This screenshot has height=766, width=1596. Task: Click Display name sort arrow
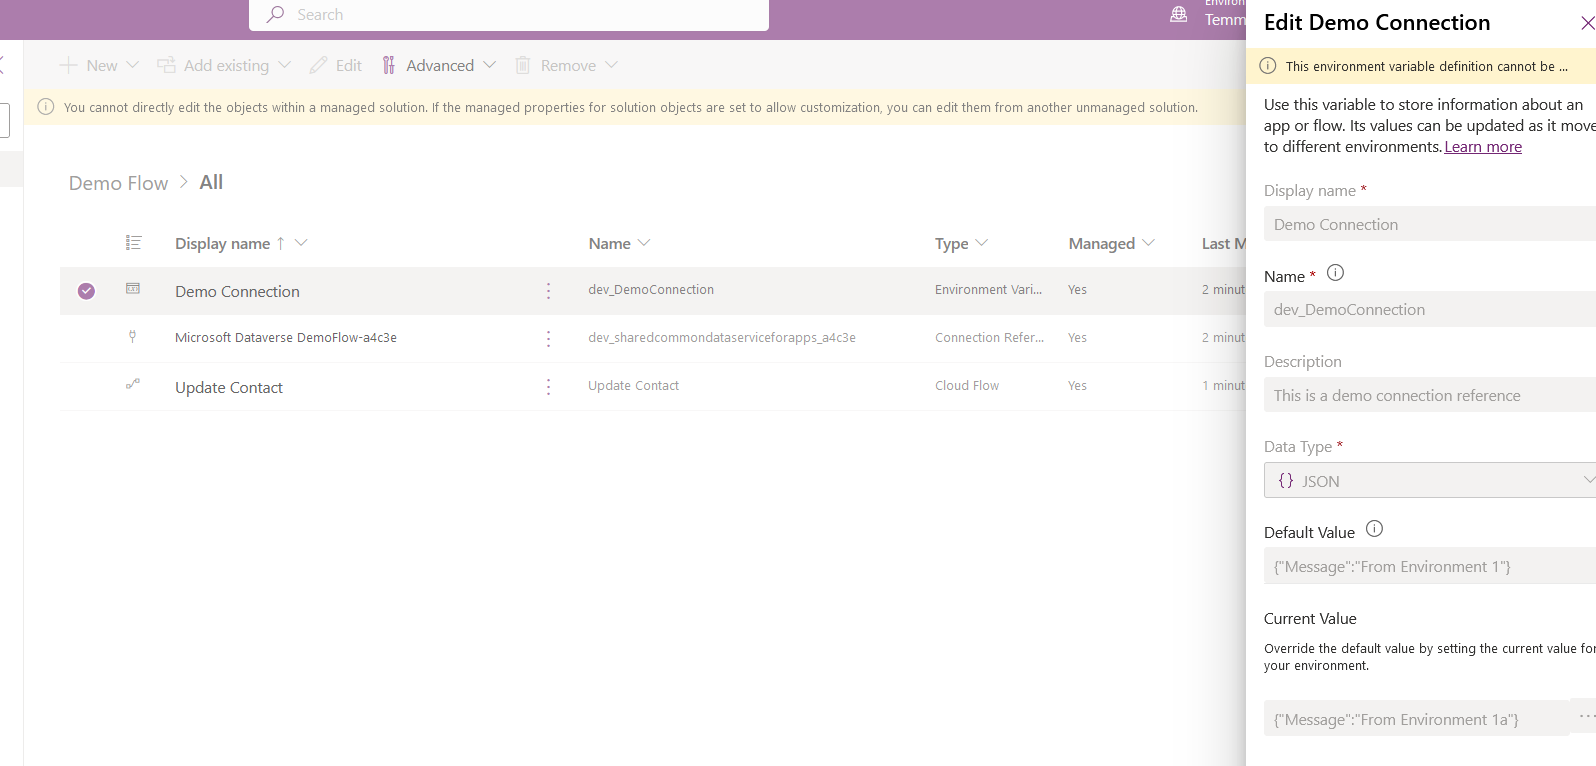point(281,243)
